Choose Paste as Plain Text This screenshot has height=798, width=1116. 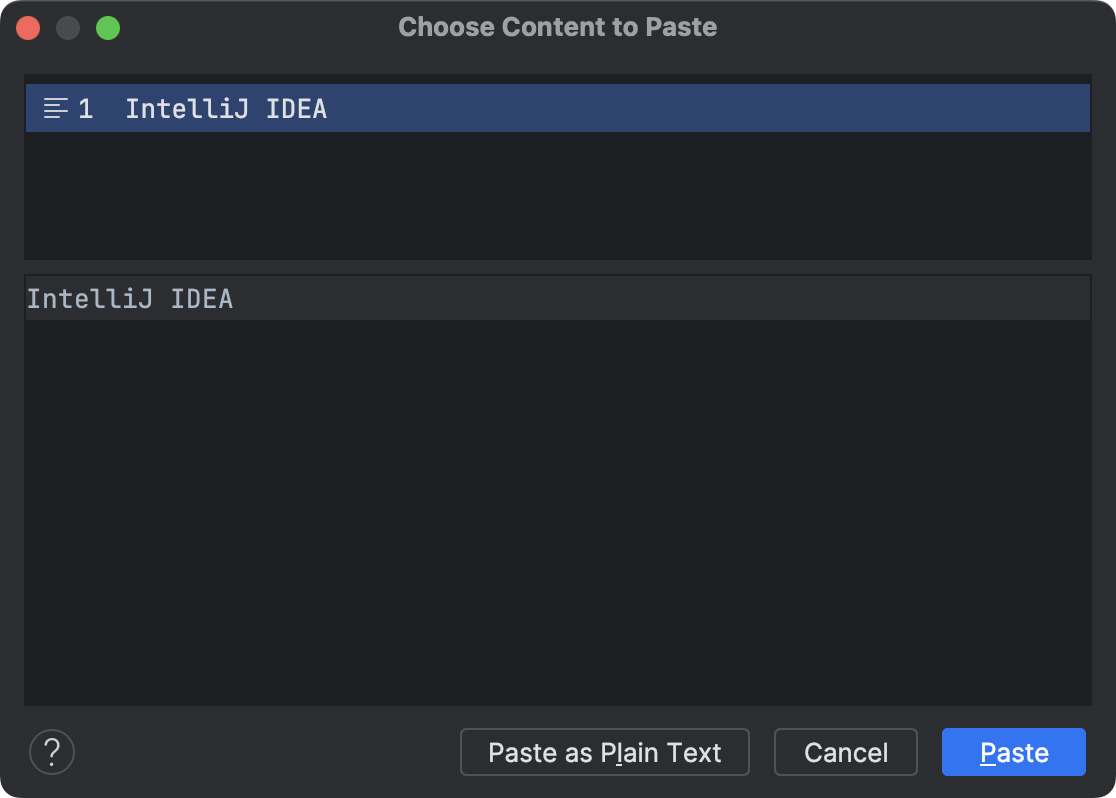click(x=604, y=752)
